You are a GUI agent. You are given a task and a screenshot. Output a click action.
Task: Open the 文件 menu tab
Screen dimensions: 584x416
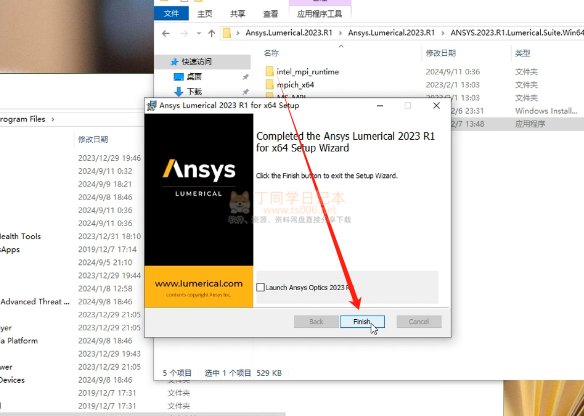[171, 14]
